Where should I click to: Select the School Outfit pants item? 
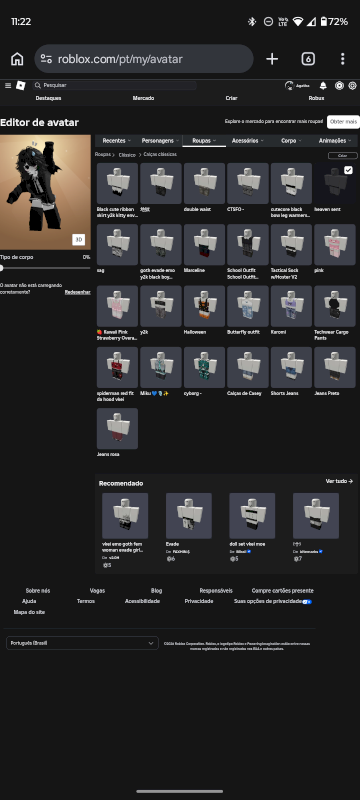click(248, 245)
